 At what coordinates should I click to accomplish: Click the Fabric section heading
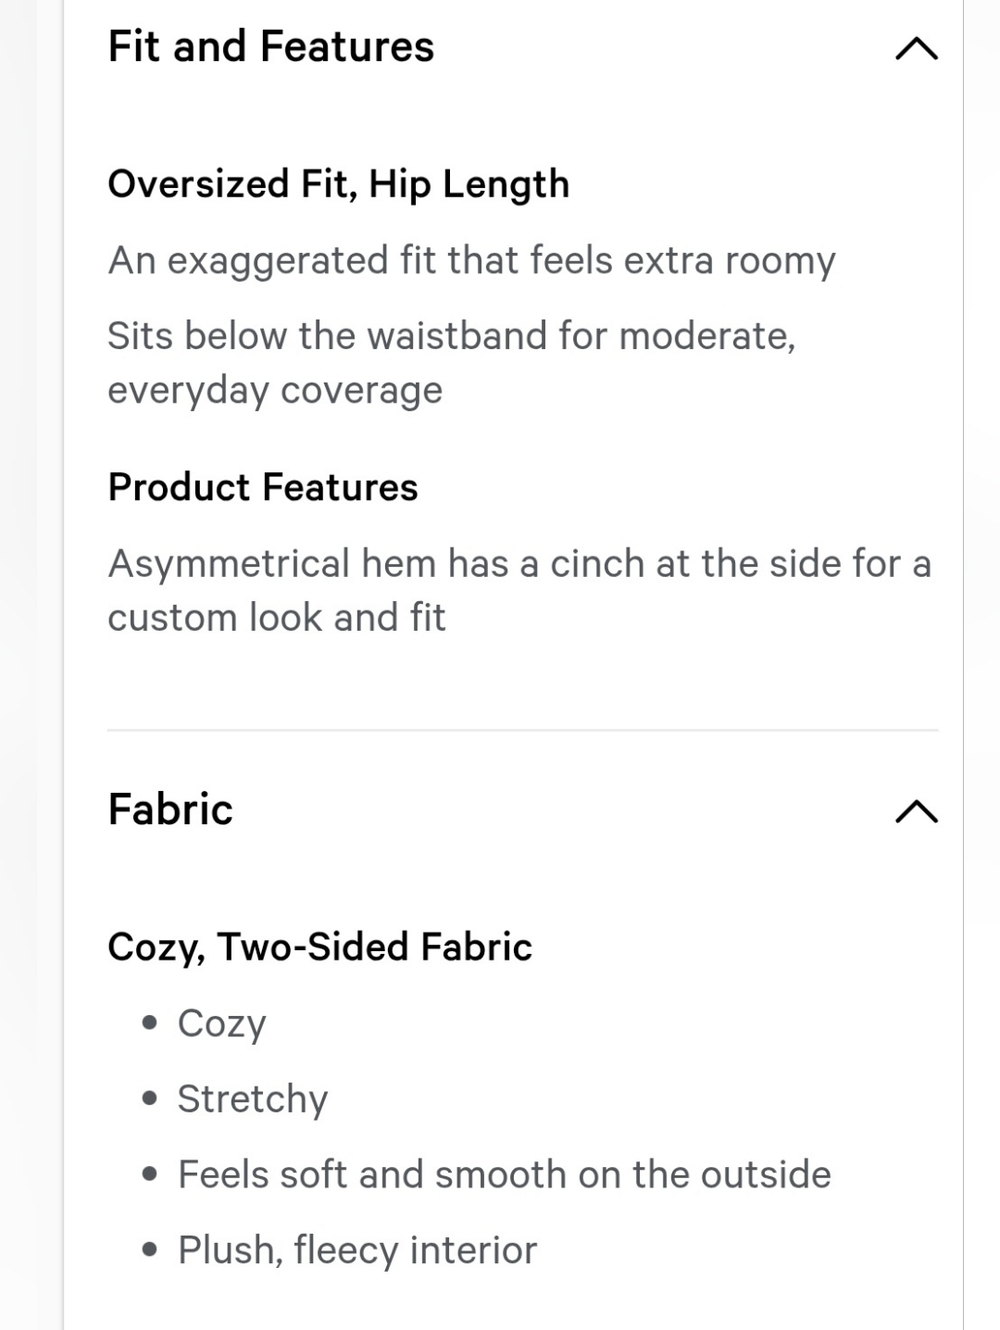pos(170,809)
